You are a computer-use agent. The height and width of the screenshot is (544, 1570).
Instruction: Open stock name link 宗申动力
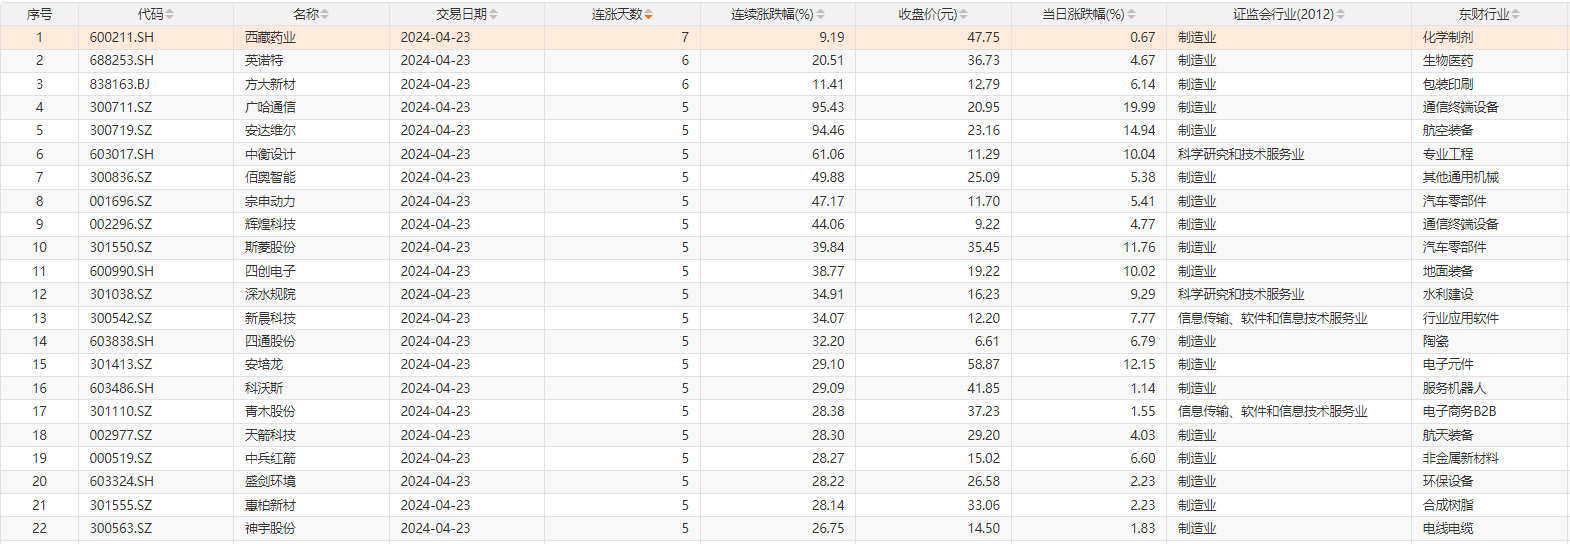(x=270, y=201)
